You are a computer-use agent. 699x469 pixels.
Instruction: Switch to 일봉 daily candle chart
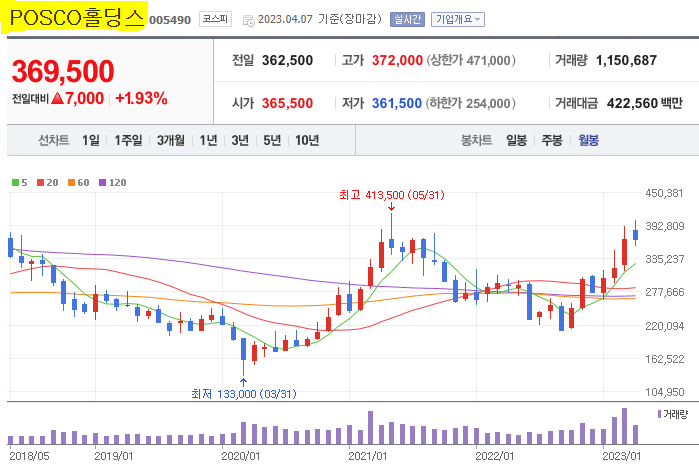(516, 140)
